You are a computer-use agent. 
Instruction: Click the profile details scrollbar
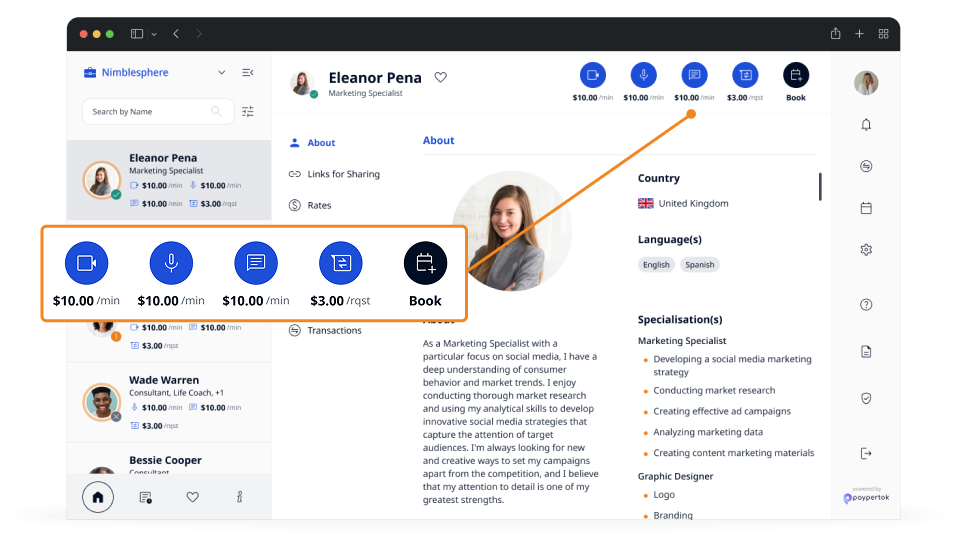[820, 187]
